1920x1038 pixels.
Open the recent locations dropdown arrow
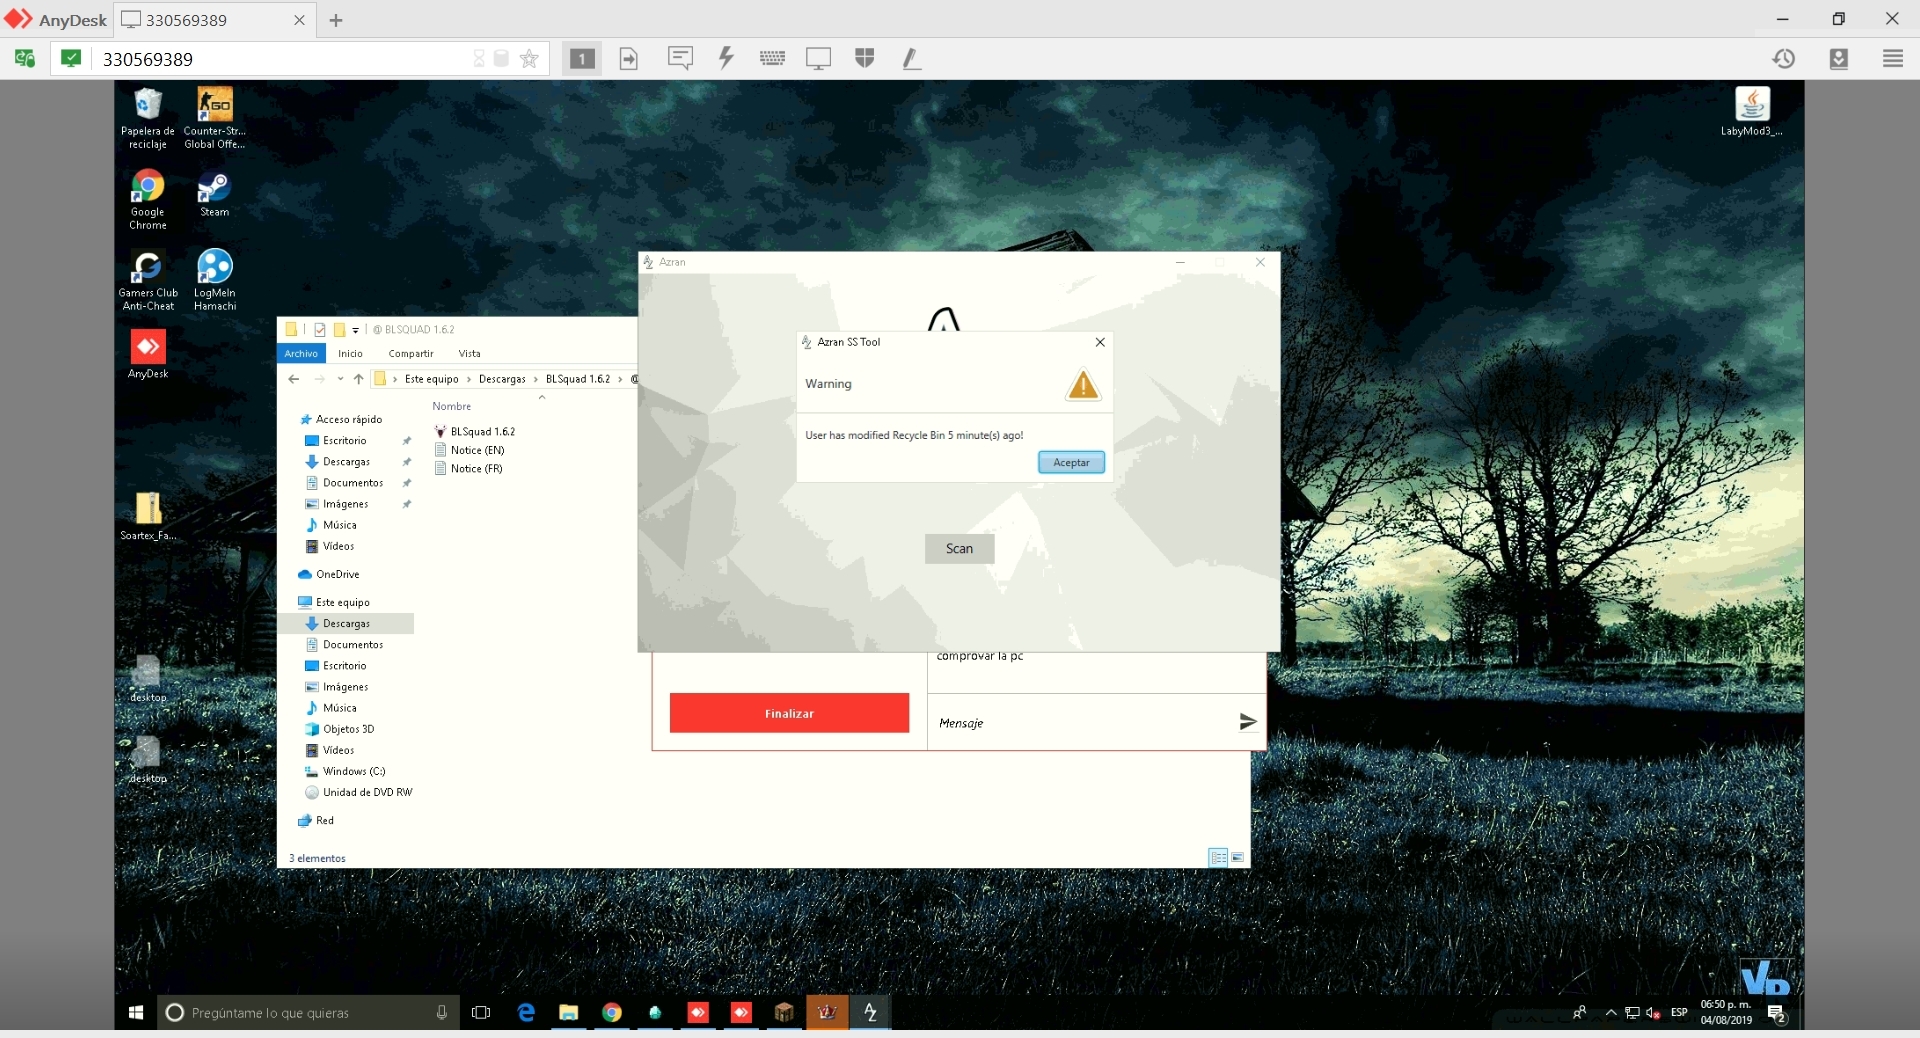(x=340, y=379)
